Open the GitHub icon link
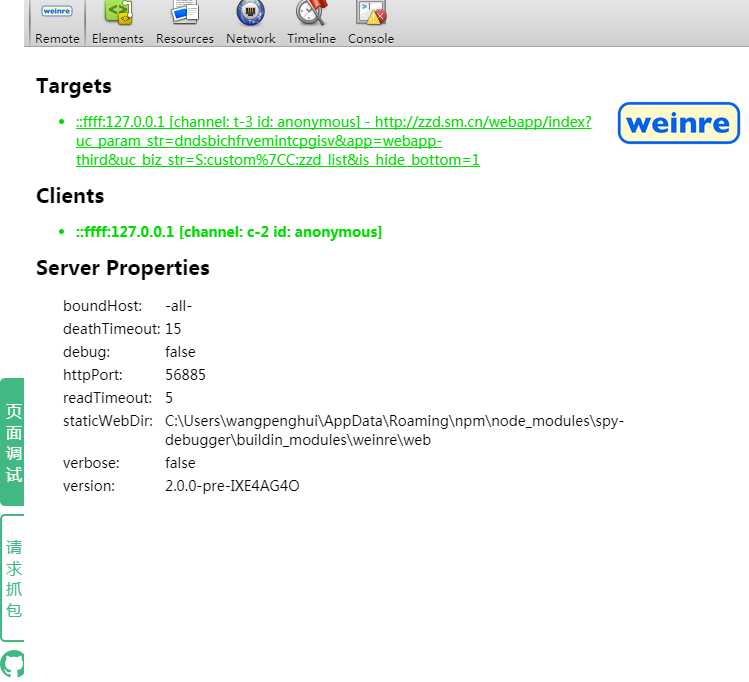Viewport: 749px width, 682px height. 12,663
